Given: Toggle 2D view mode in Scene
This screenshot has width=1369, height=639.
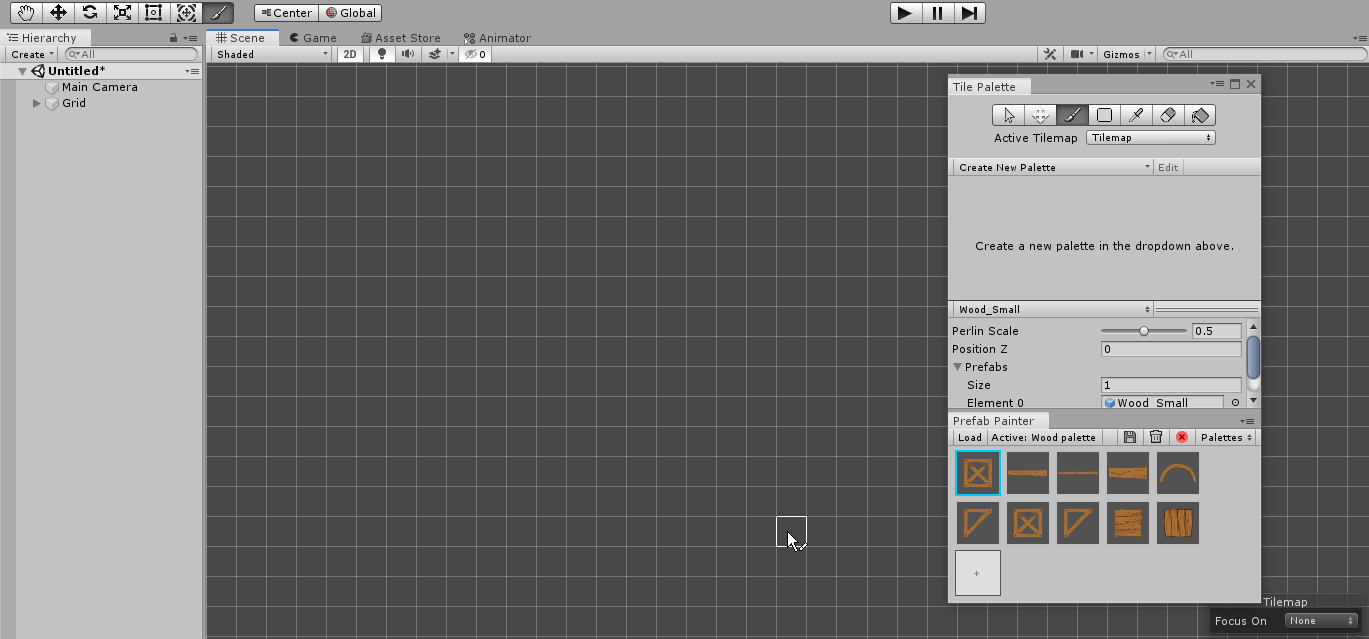Looking at the screenshot, I should pyautogui.click(x=350, y=54).
